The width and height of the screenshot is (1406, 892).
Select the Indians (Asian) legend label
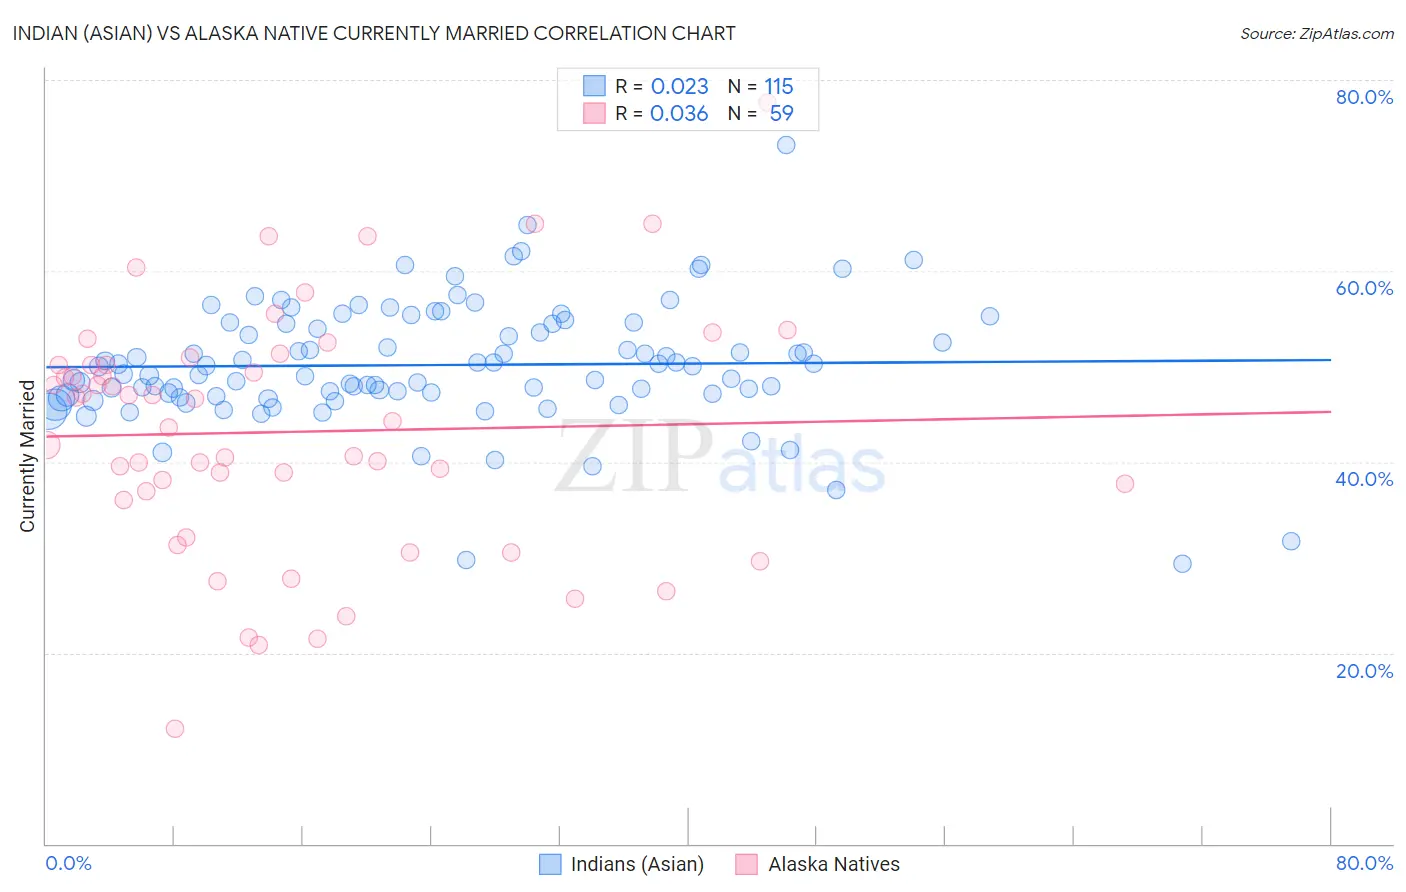coord(637,864)
